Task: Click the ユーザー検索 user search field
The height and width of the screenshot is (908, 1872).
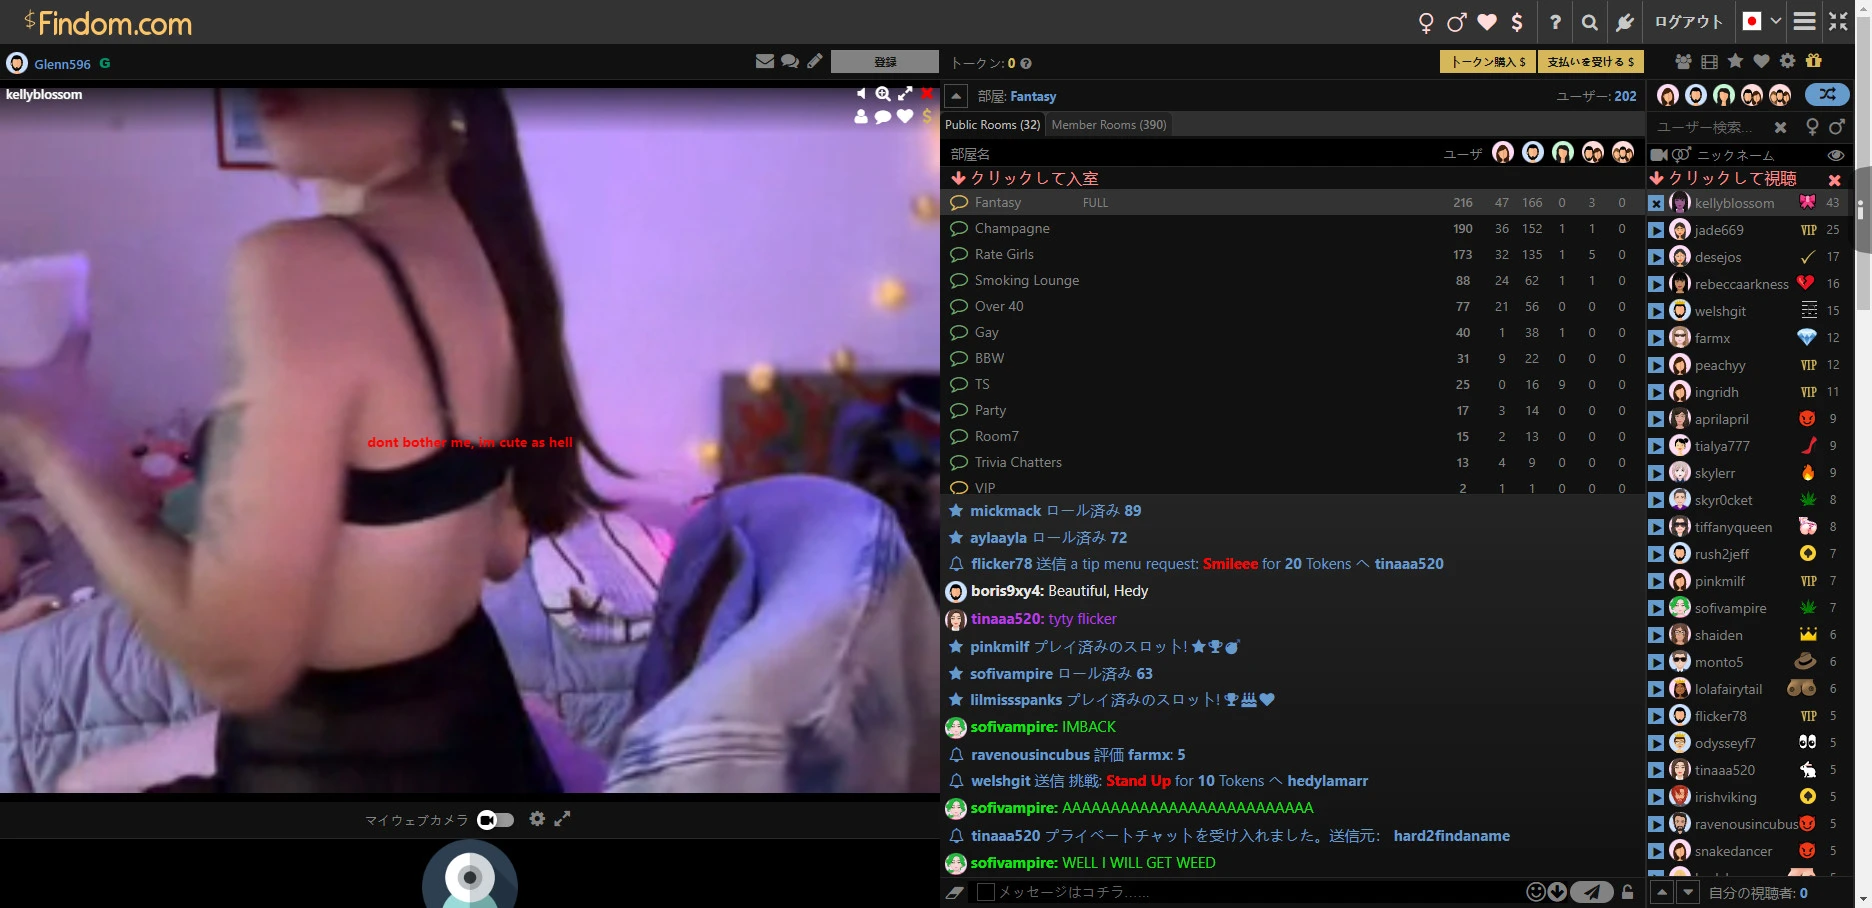Action: 1708,127
